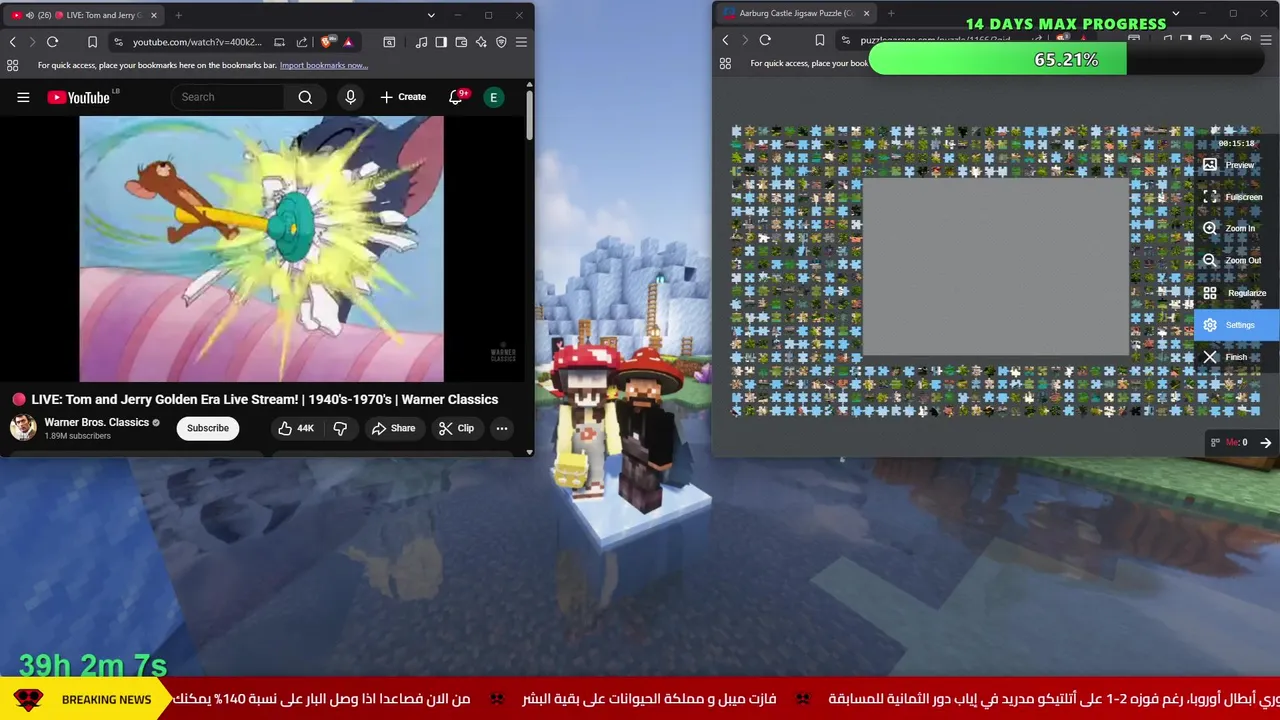Viewport: 1280px width, 720px height.
Task: Reload the puzzle page
Action: [765, 40]
